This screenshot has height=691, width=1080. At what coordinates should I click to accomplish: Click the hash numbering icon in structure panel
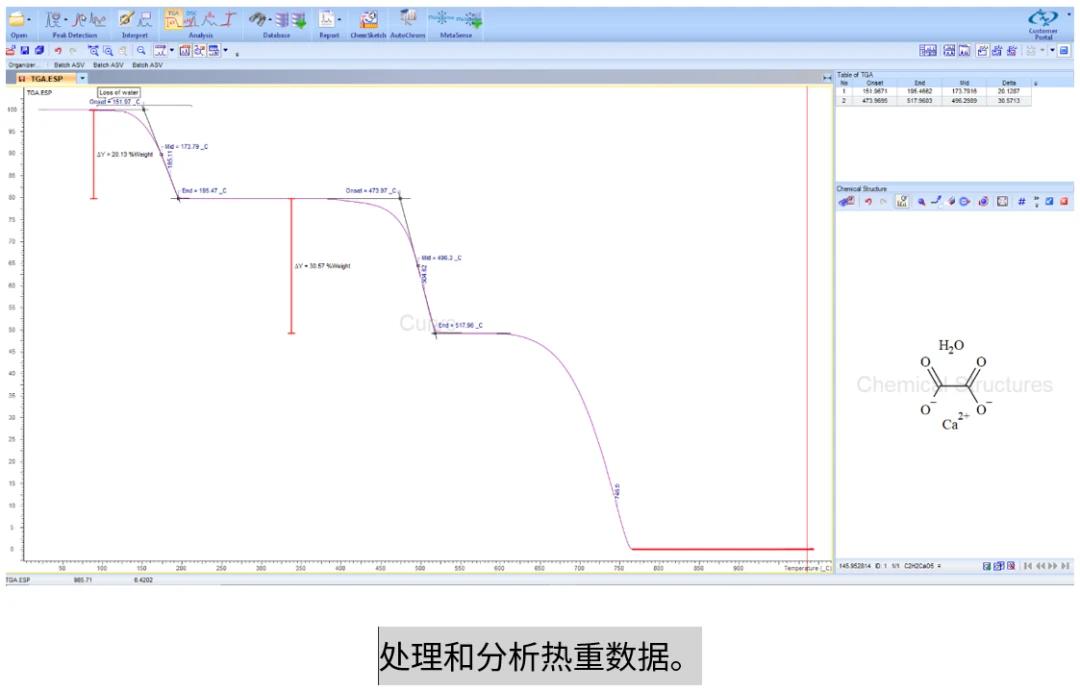(x=1021, y=201)
